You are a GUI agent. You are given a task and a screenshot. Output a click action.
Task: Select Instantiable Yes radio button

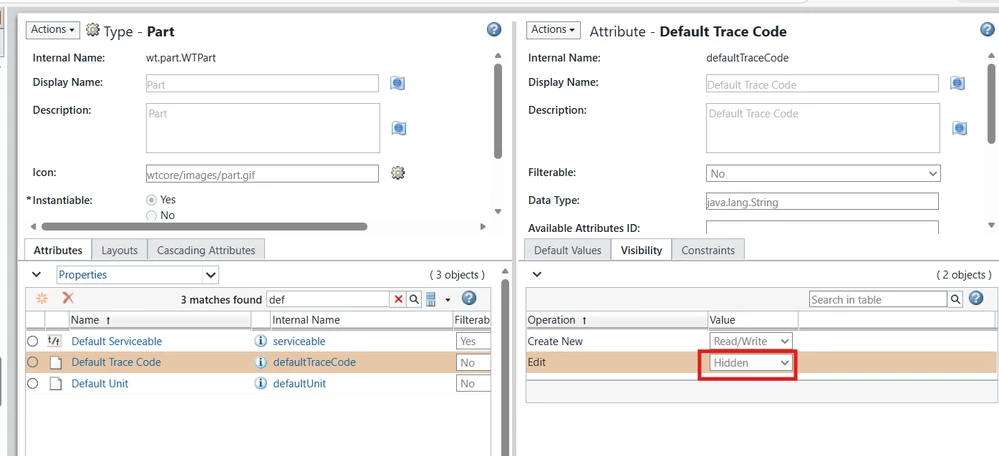pyautogui.click(x=152, y=200)
